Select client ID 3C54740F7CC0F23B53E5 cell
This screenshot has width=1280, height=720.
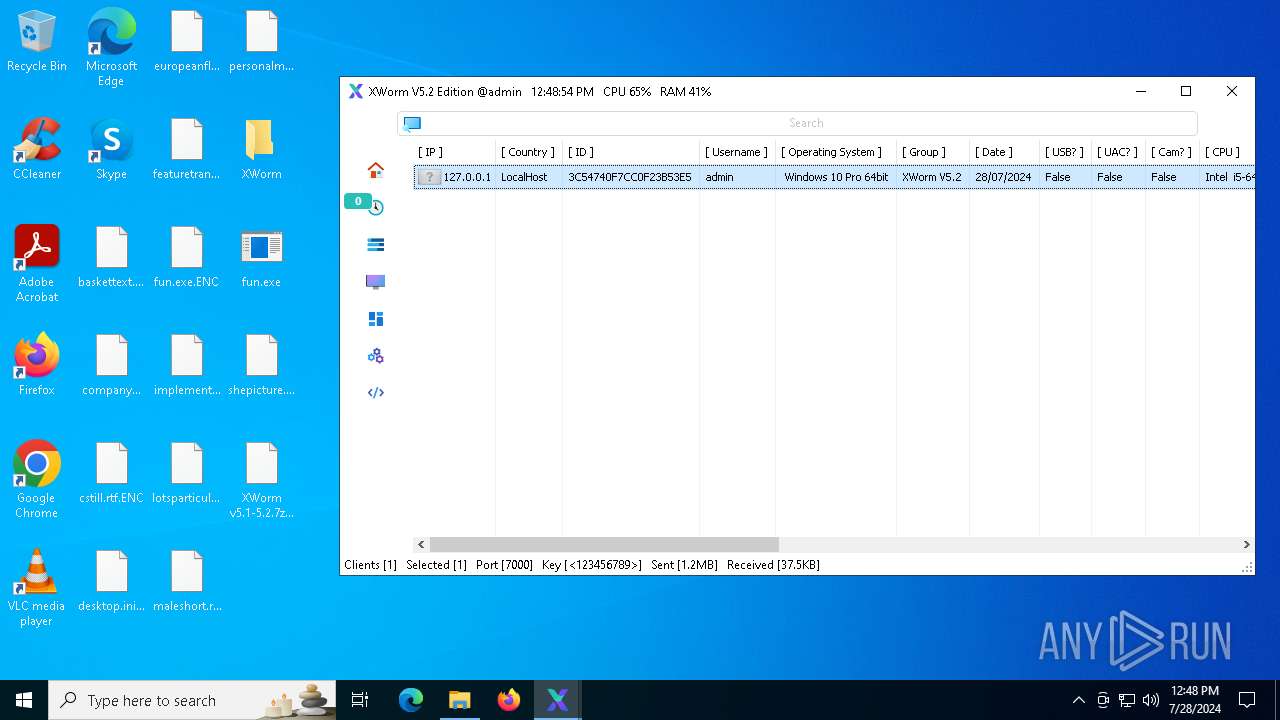[630, 177]
